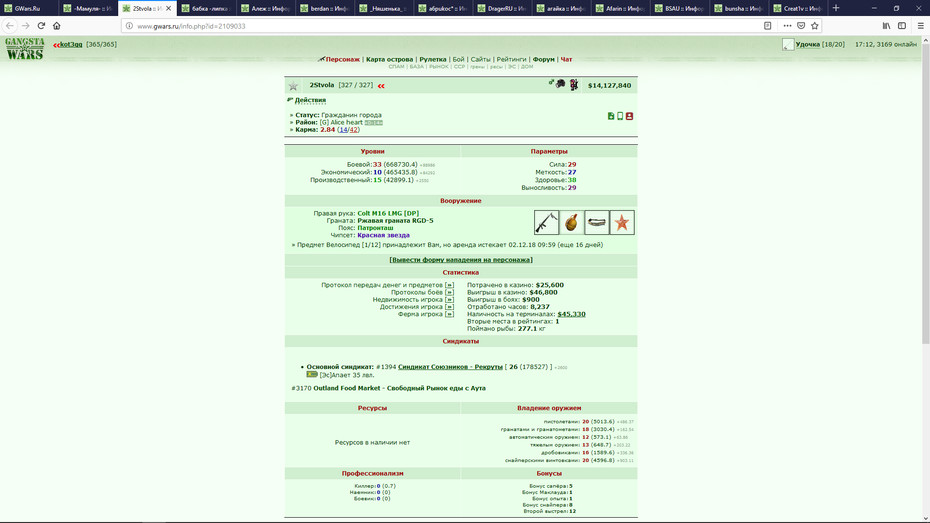Toggle reader view icon in the address bar
The image size is (930, 523).
coord(767,26)
